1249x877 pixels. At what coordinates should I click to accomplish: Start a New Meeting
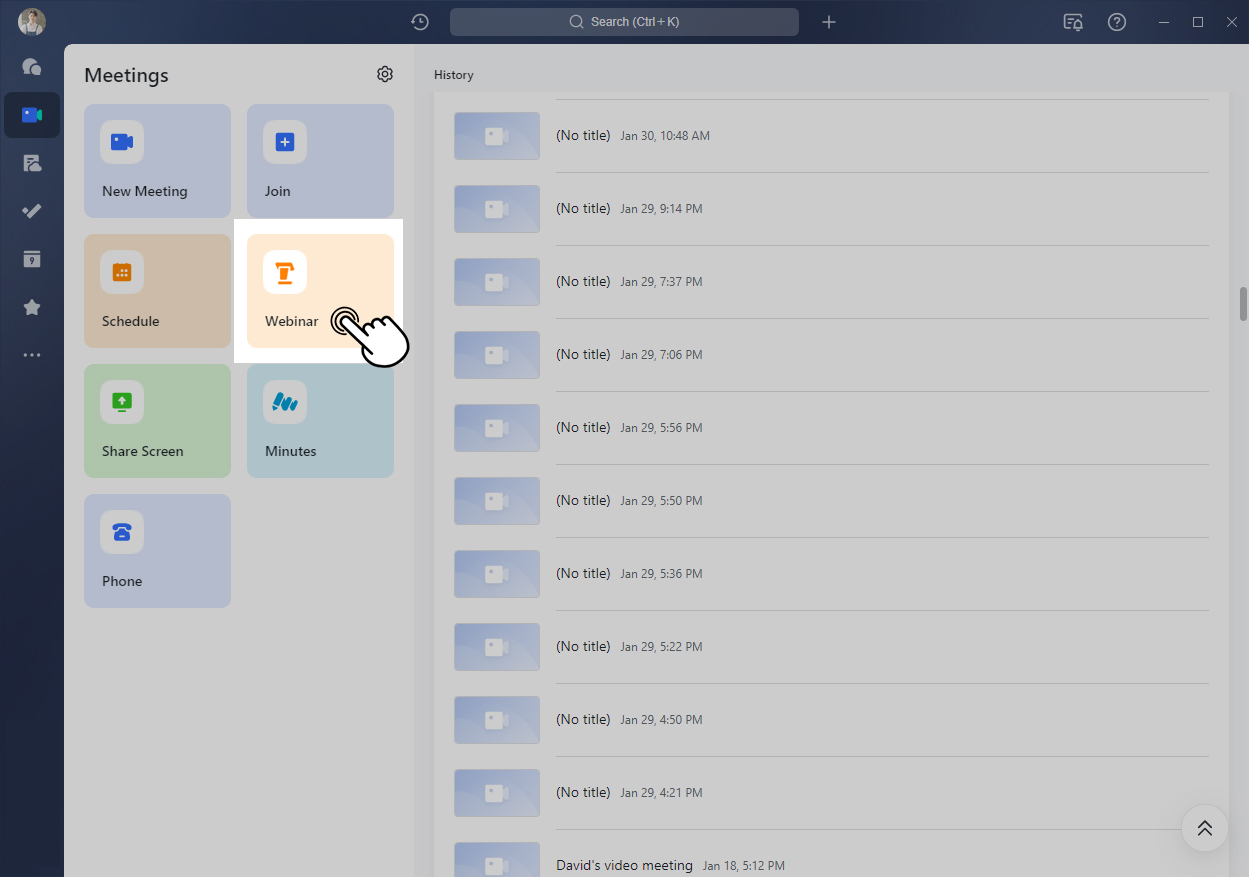[x=158, y=161]
